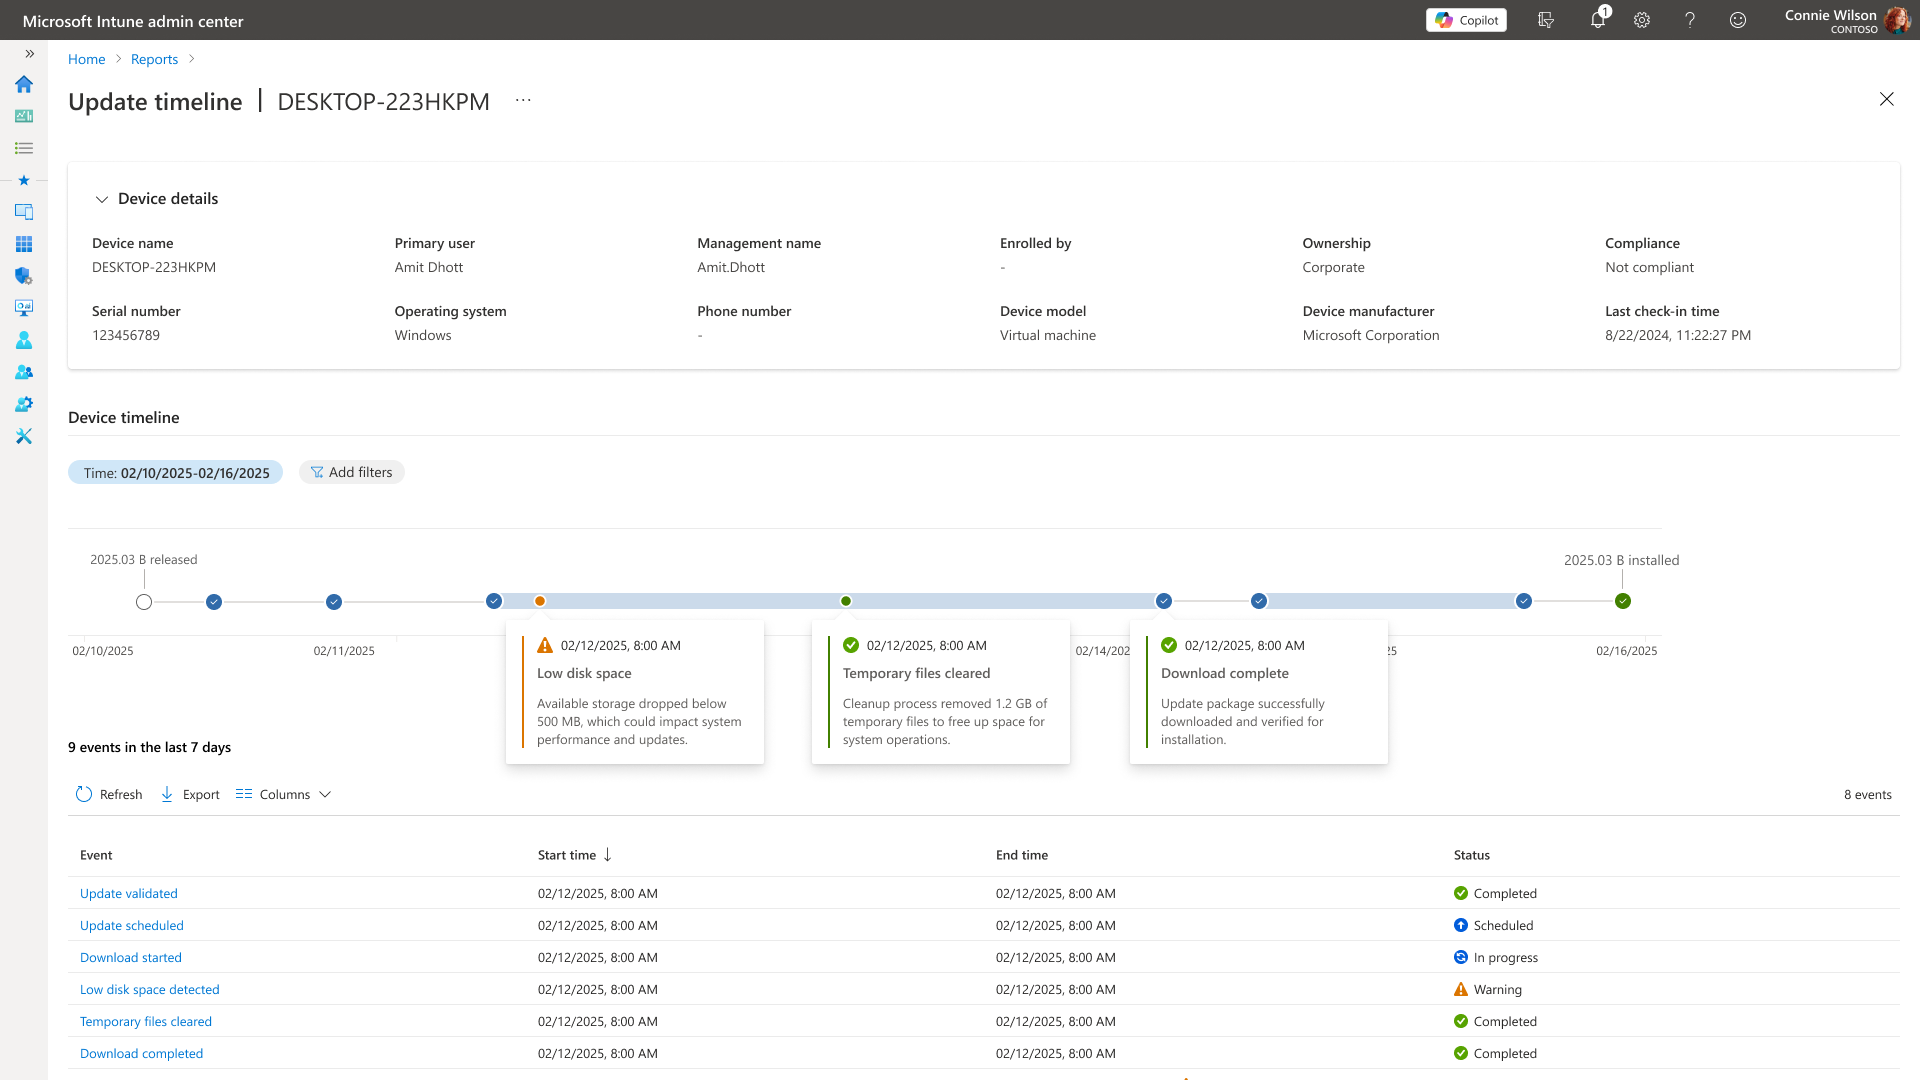The height and width of the screenshot is (1080, 1920).
Task: Open Tenant administration sidebar icon
Action: coord(24,404)
